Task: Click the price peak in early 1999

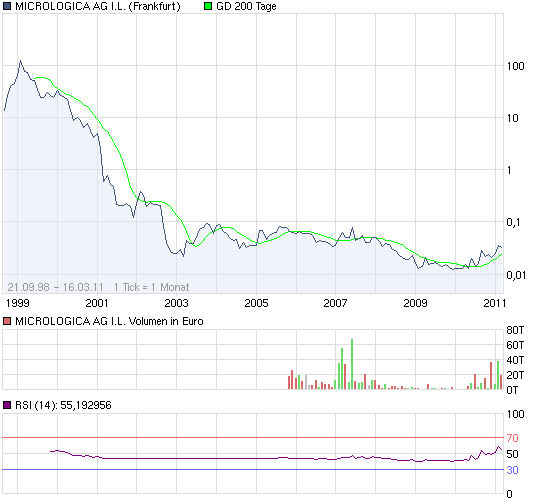Action: tap(21, 62)
